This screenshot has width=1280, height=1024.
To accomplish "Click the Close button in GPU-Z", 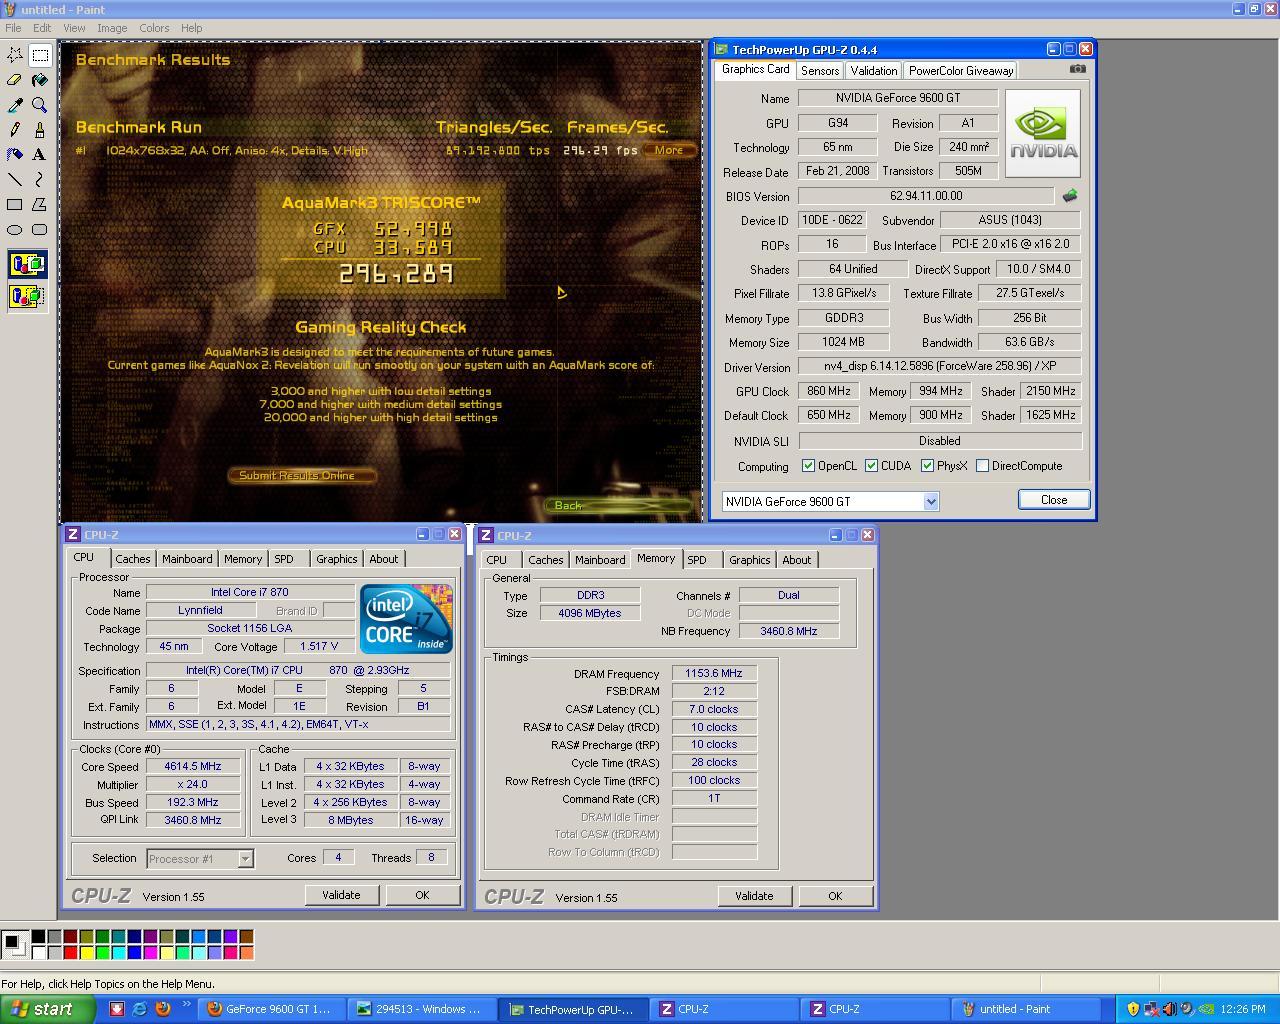I will tap(1054, 500).
